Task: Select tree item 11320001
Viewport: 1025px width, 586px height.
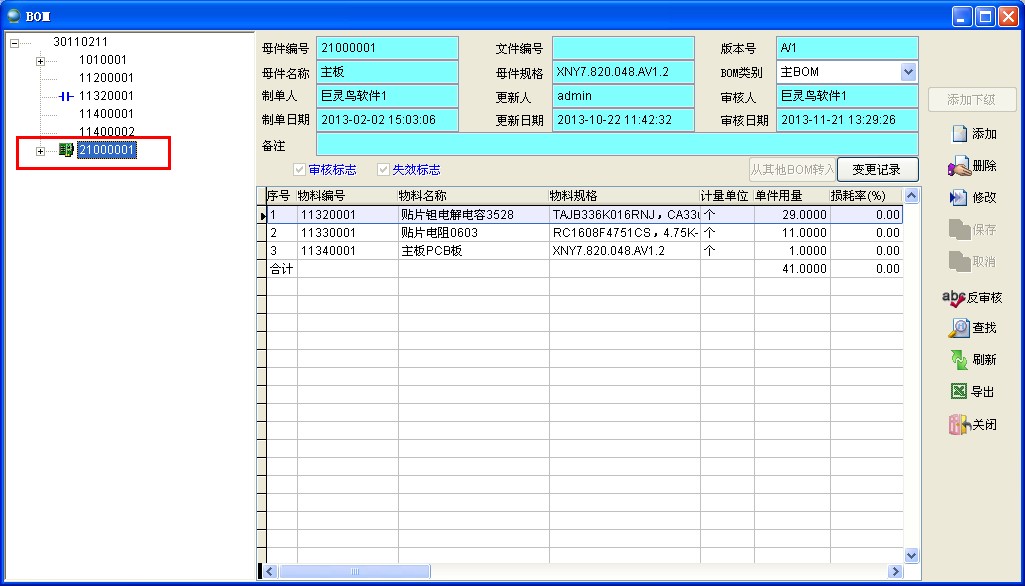Action: [x=105, y=96]
